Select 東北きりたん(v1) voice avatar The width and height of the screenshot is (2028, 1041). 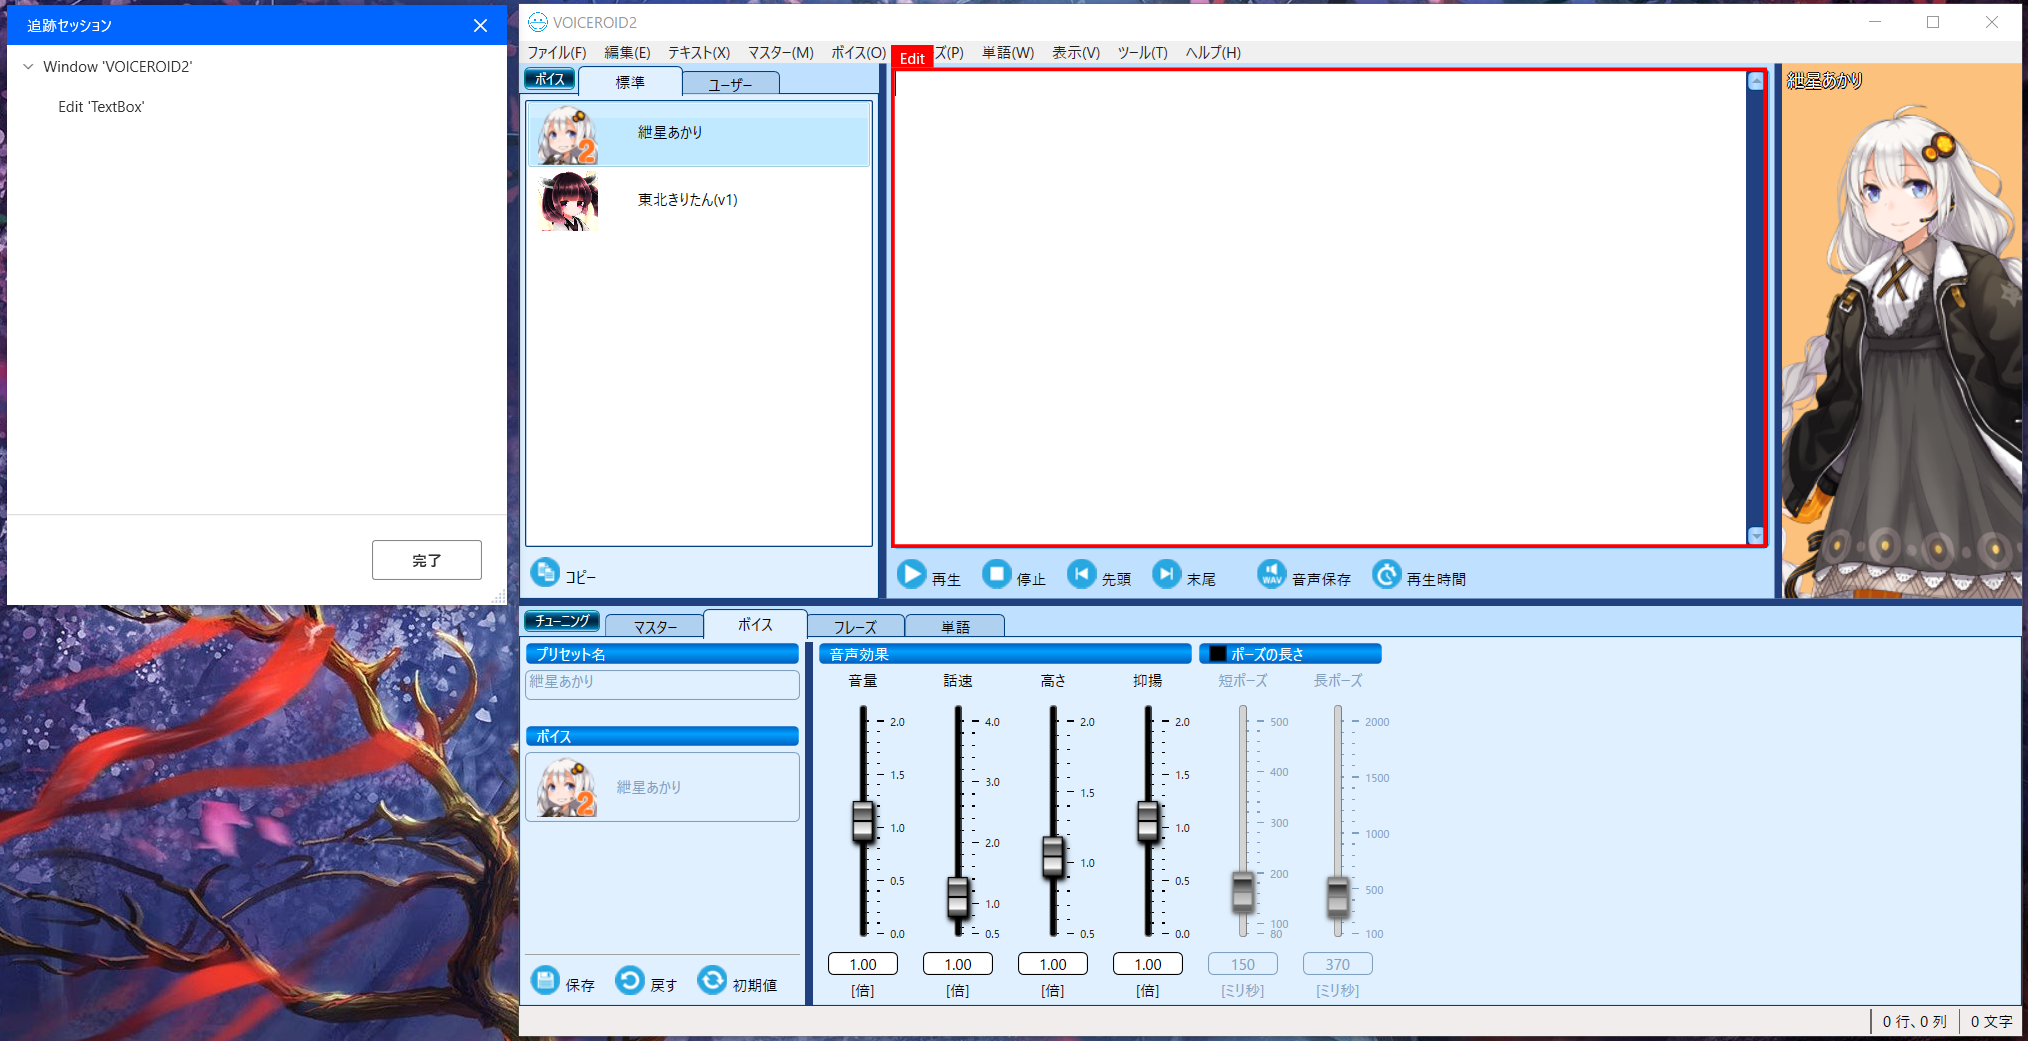pyautogui.click(x=569, y=201)
